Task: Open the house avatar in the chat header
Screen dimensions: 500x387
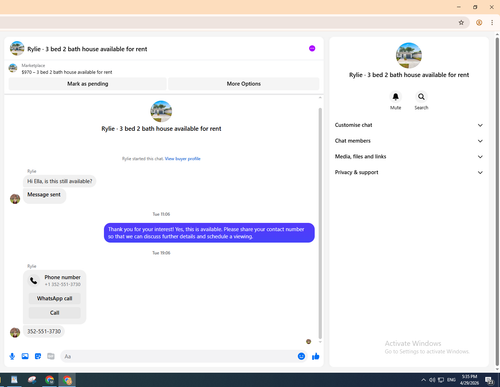Action: (x=17, y=48)
